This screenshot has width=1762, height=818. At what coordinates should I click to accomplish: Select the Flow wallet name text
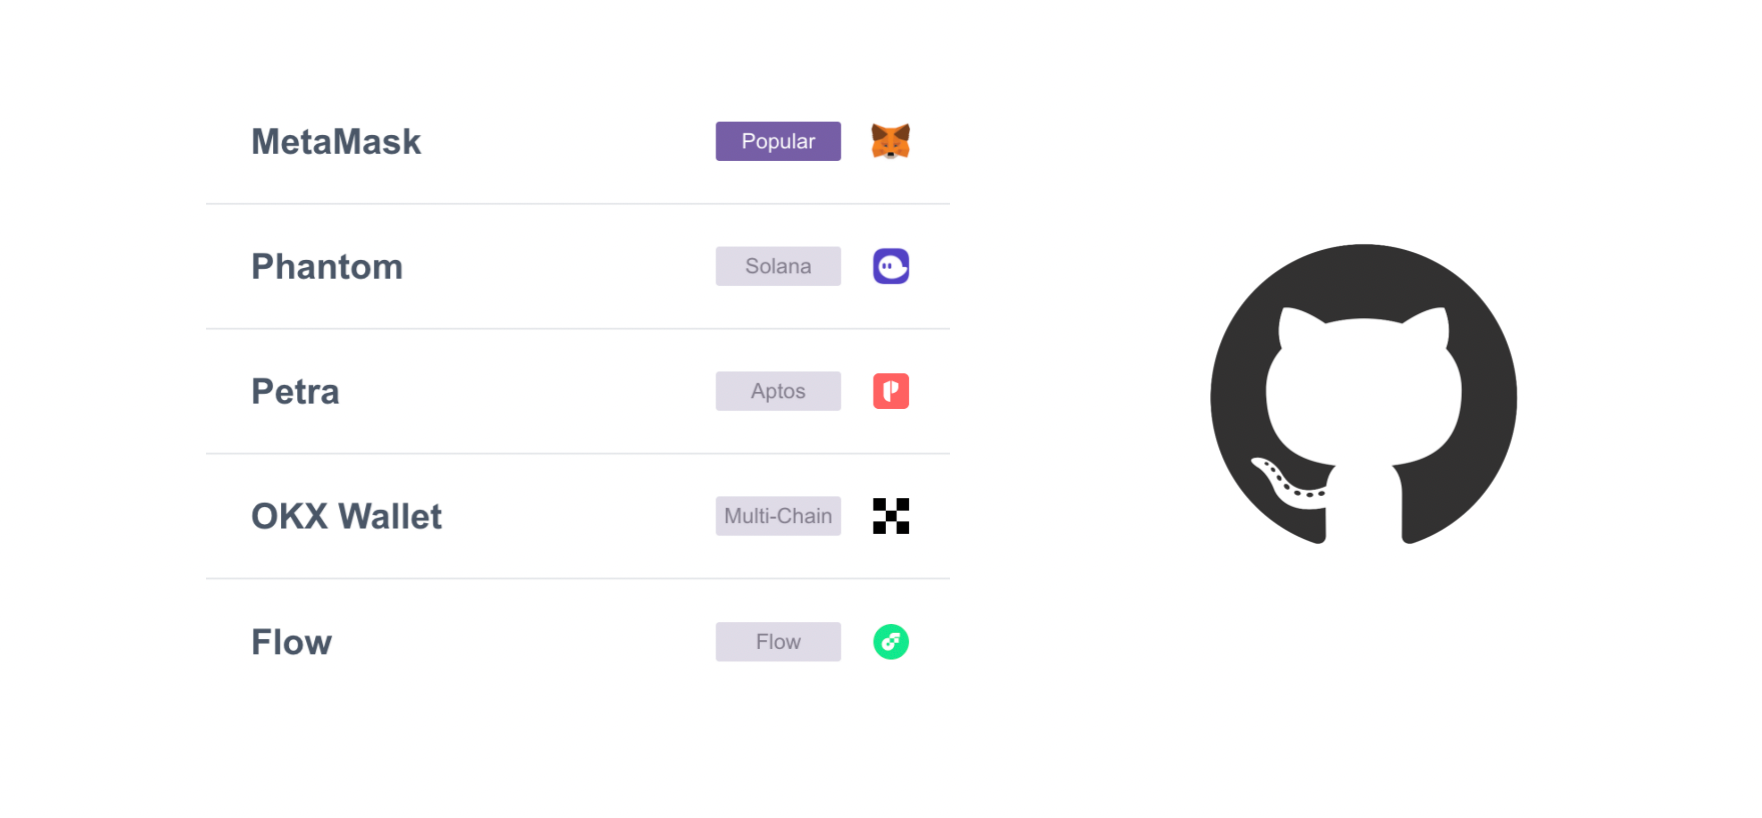(x=291, y=642)
